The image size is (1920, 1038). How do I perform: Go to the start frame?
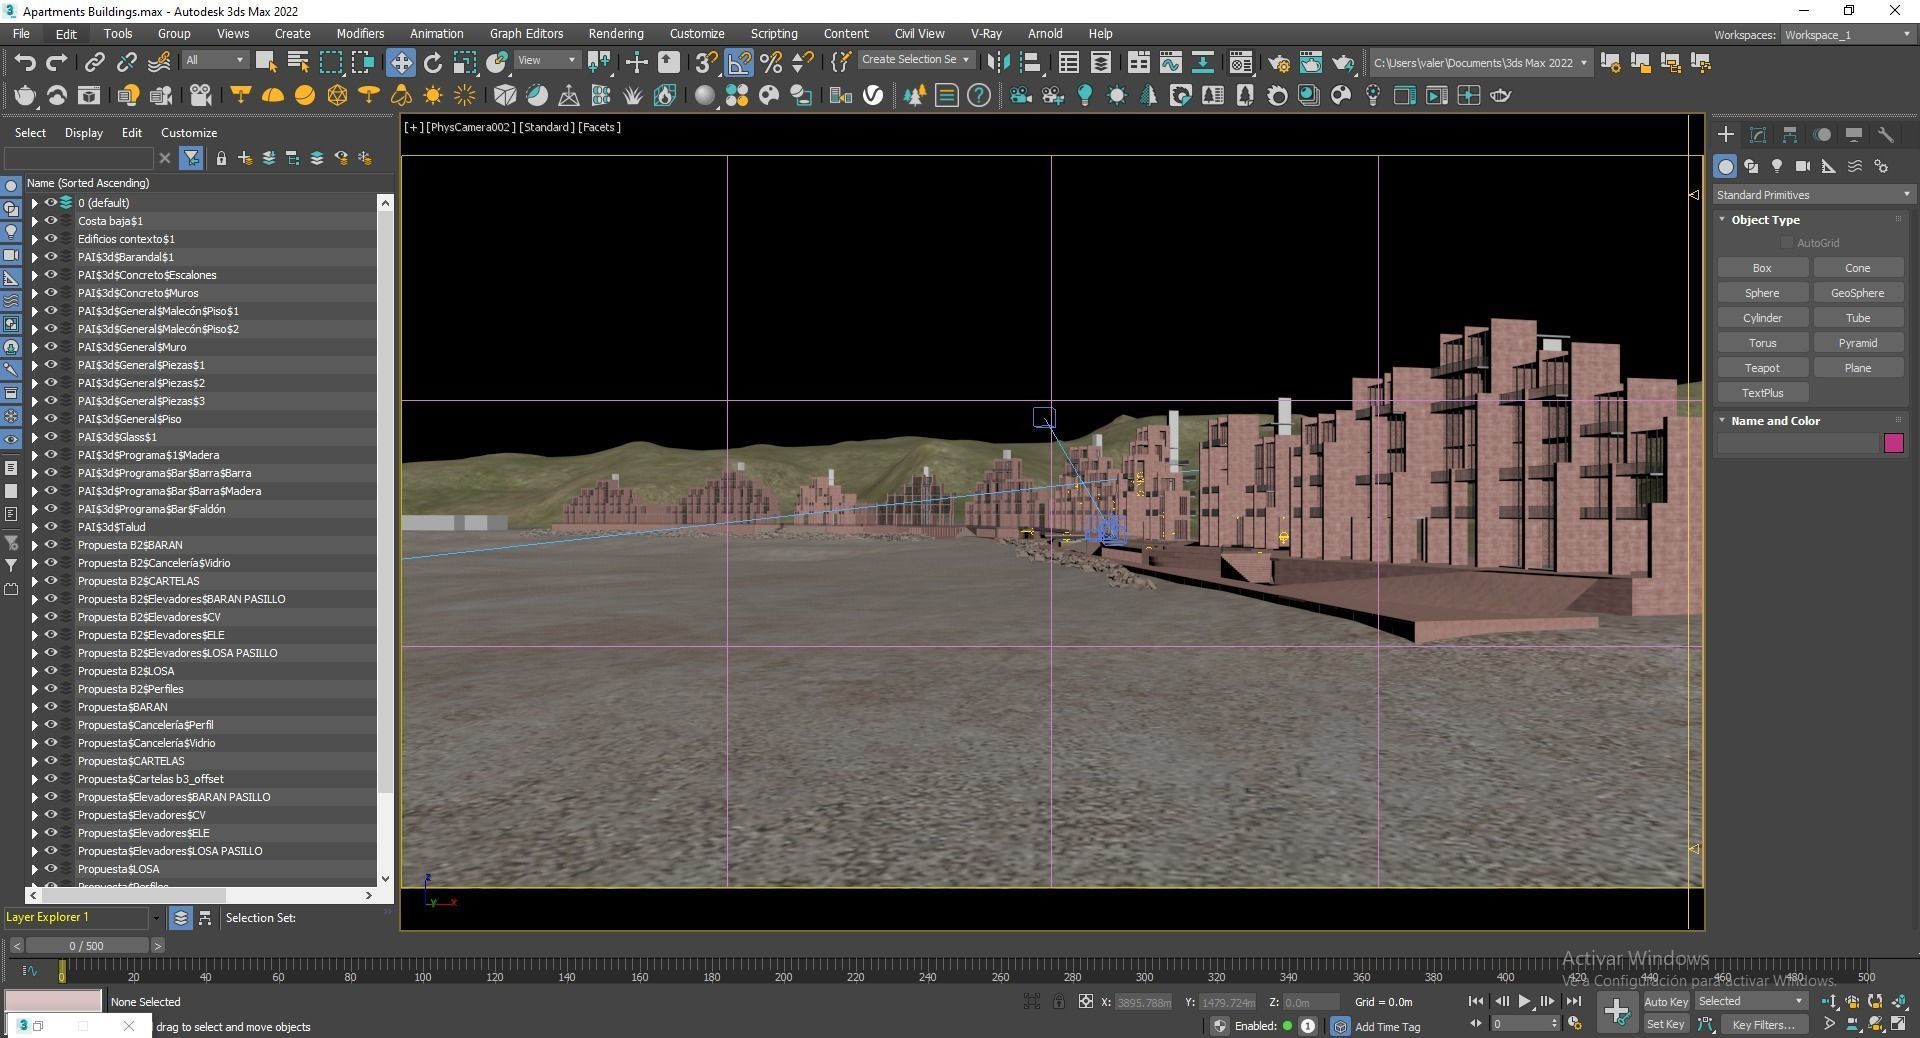(1475, 1001)
